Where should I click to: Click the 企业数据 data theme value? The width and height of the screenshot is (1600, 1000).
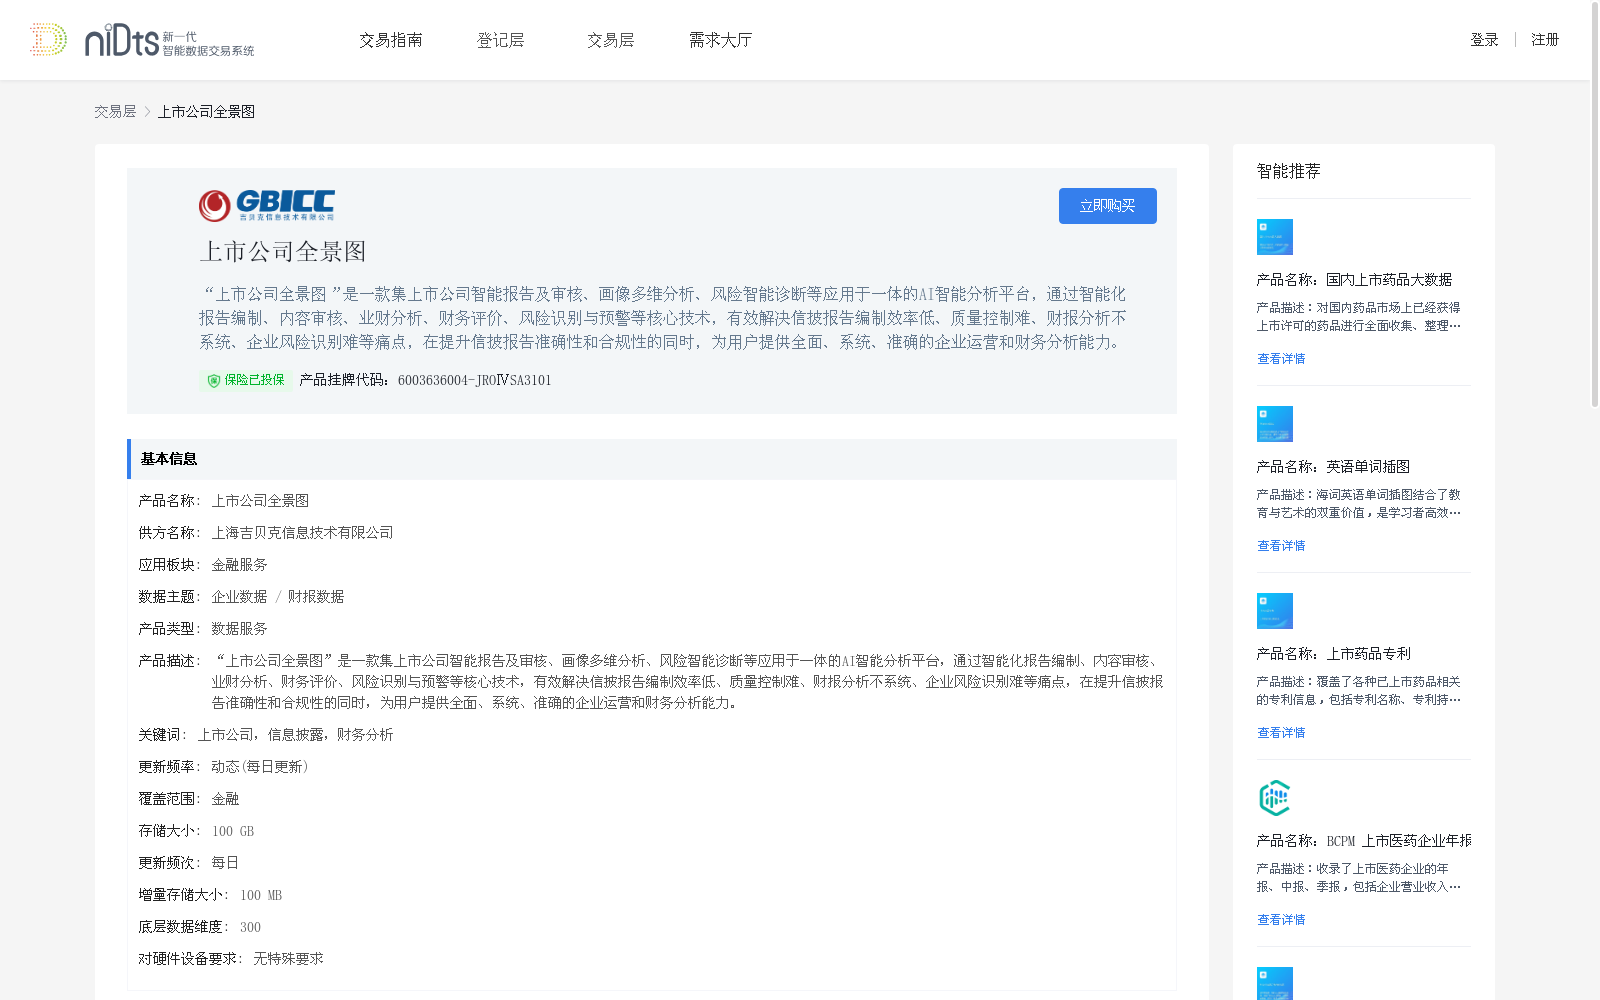click(239, 597)
